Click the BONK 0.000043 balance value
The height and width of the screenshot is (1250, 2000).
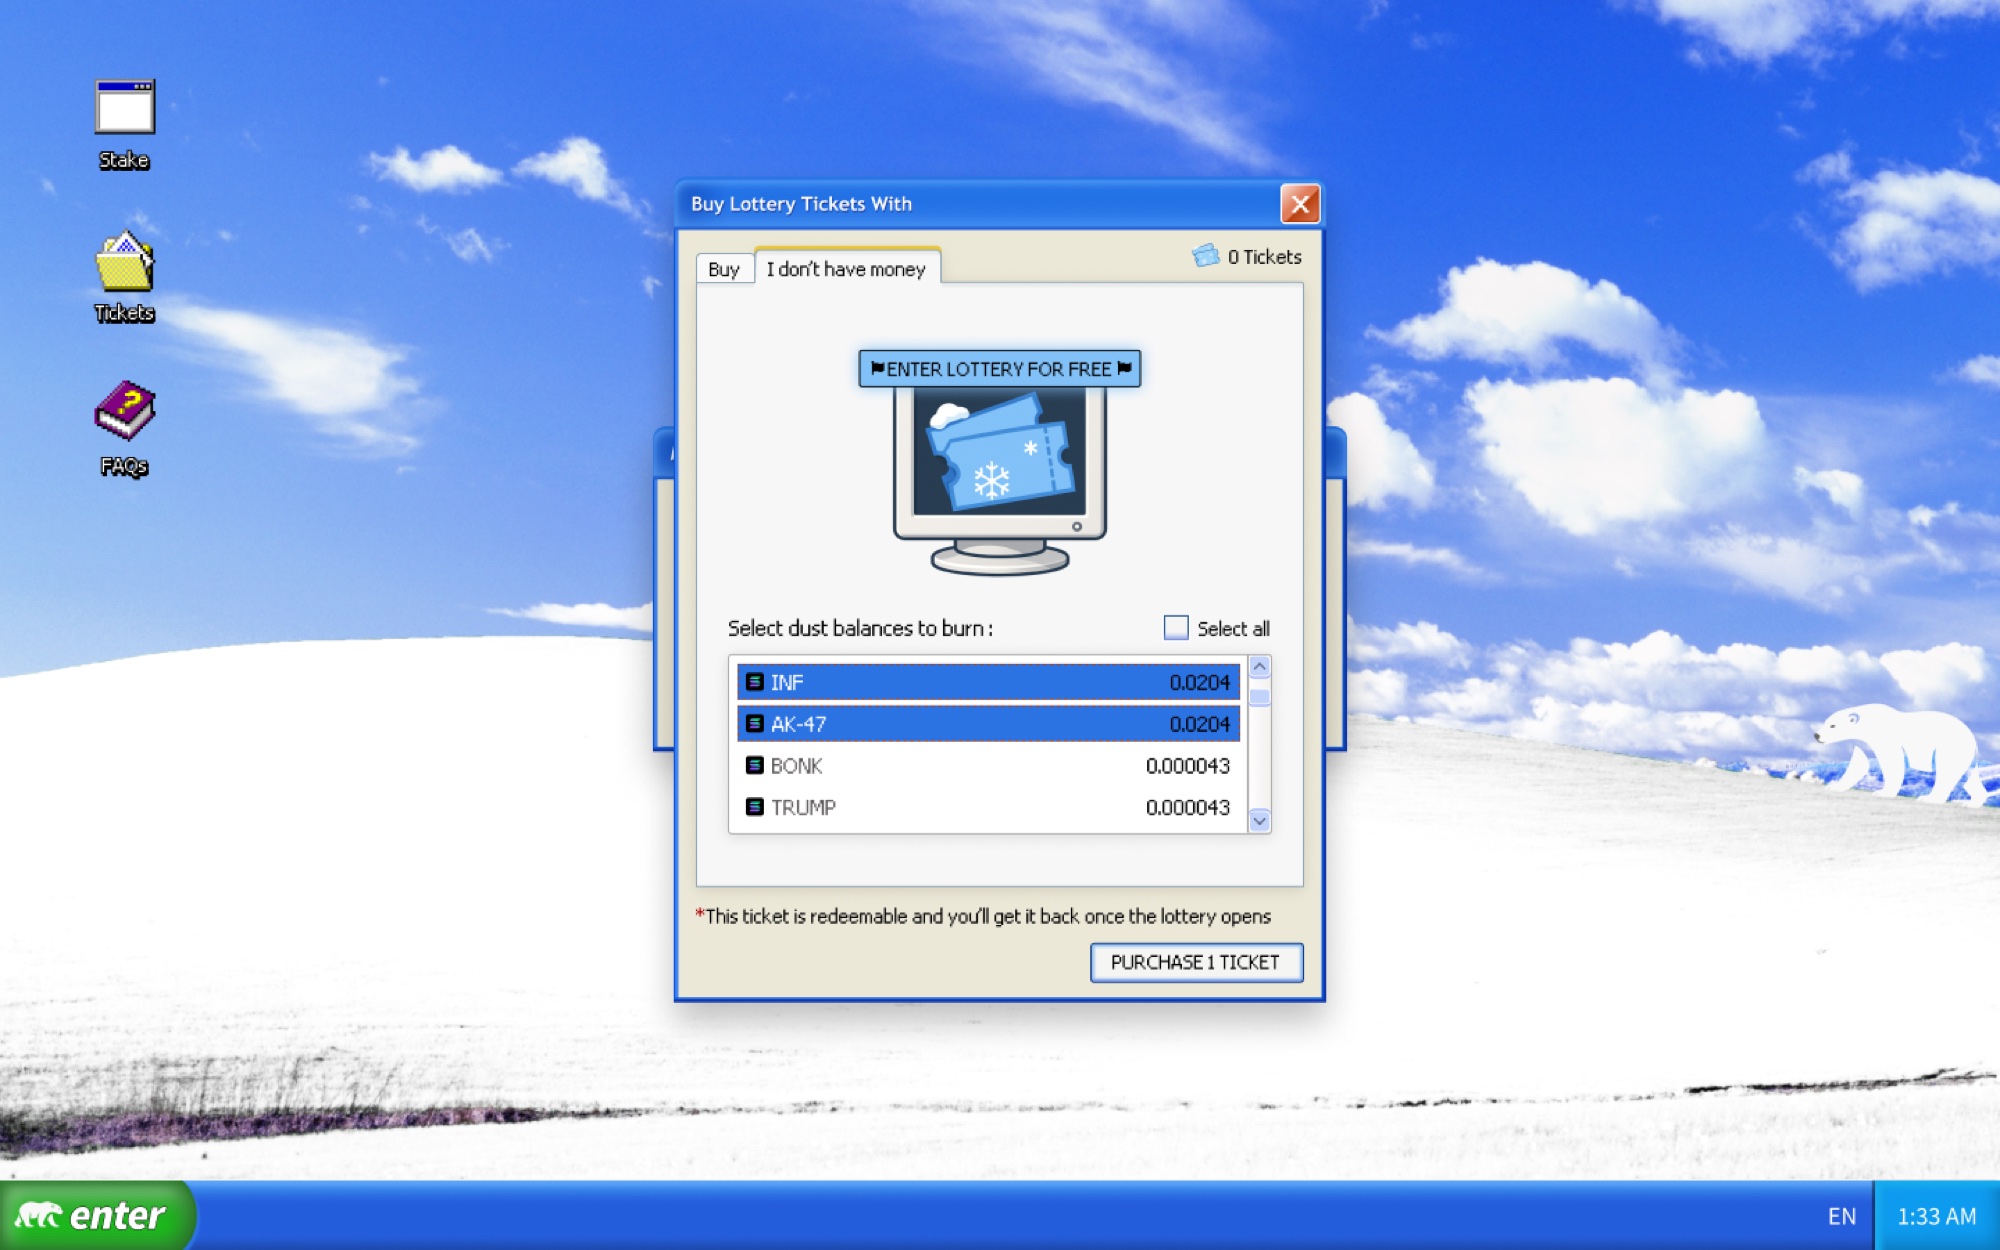tap(1187, 765)
